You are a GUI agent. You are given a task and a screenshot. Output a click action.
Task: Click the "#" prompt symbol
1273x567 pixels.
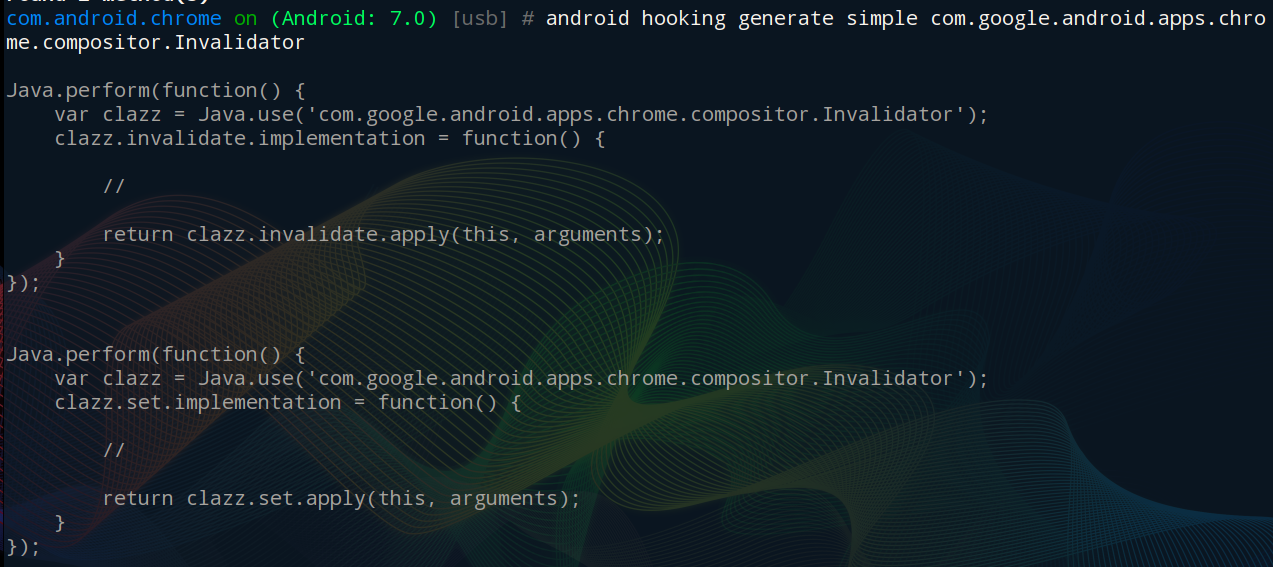point(528,19)
